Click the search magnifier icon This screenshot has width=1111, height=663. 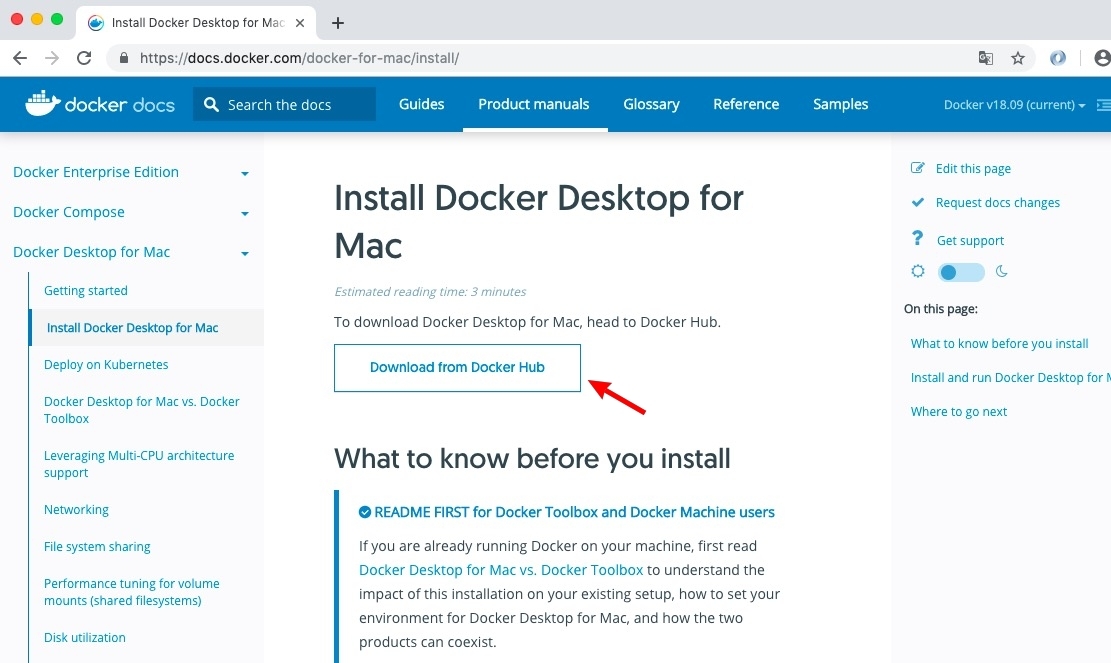point(211,105)
